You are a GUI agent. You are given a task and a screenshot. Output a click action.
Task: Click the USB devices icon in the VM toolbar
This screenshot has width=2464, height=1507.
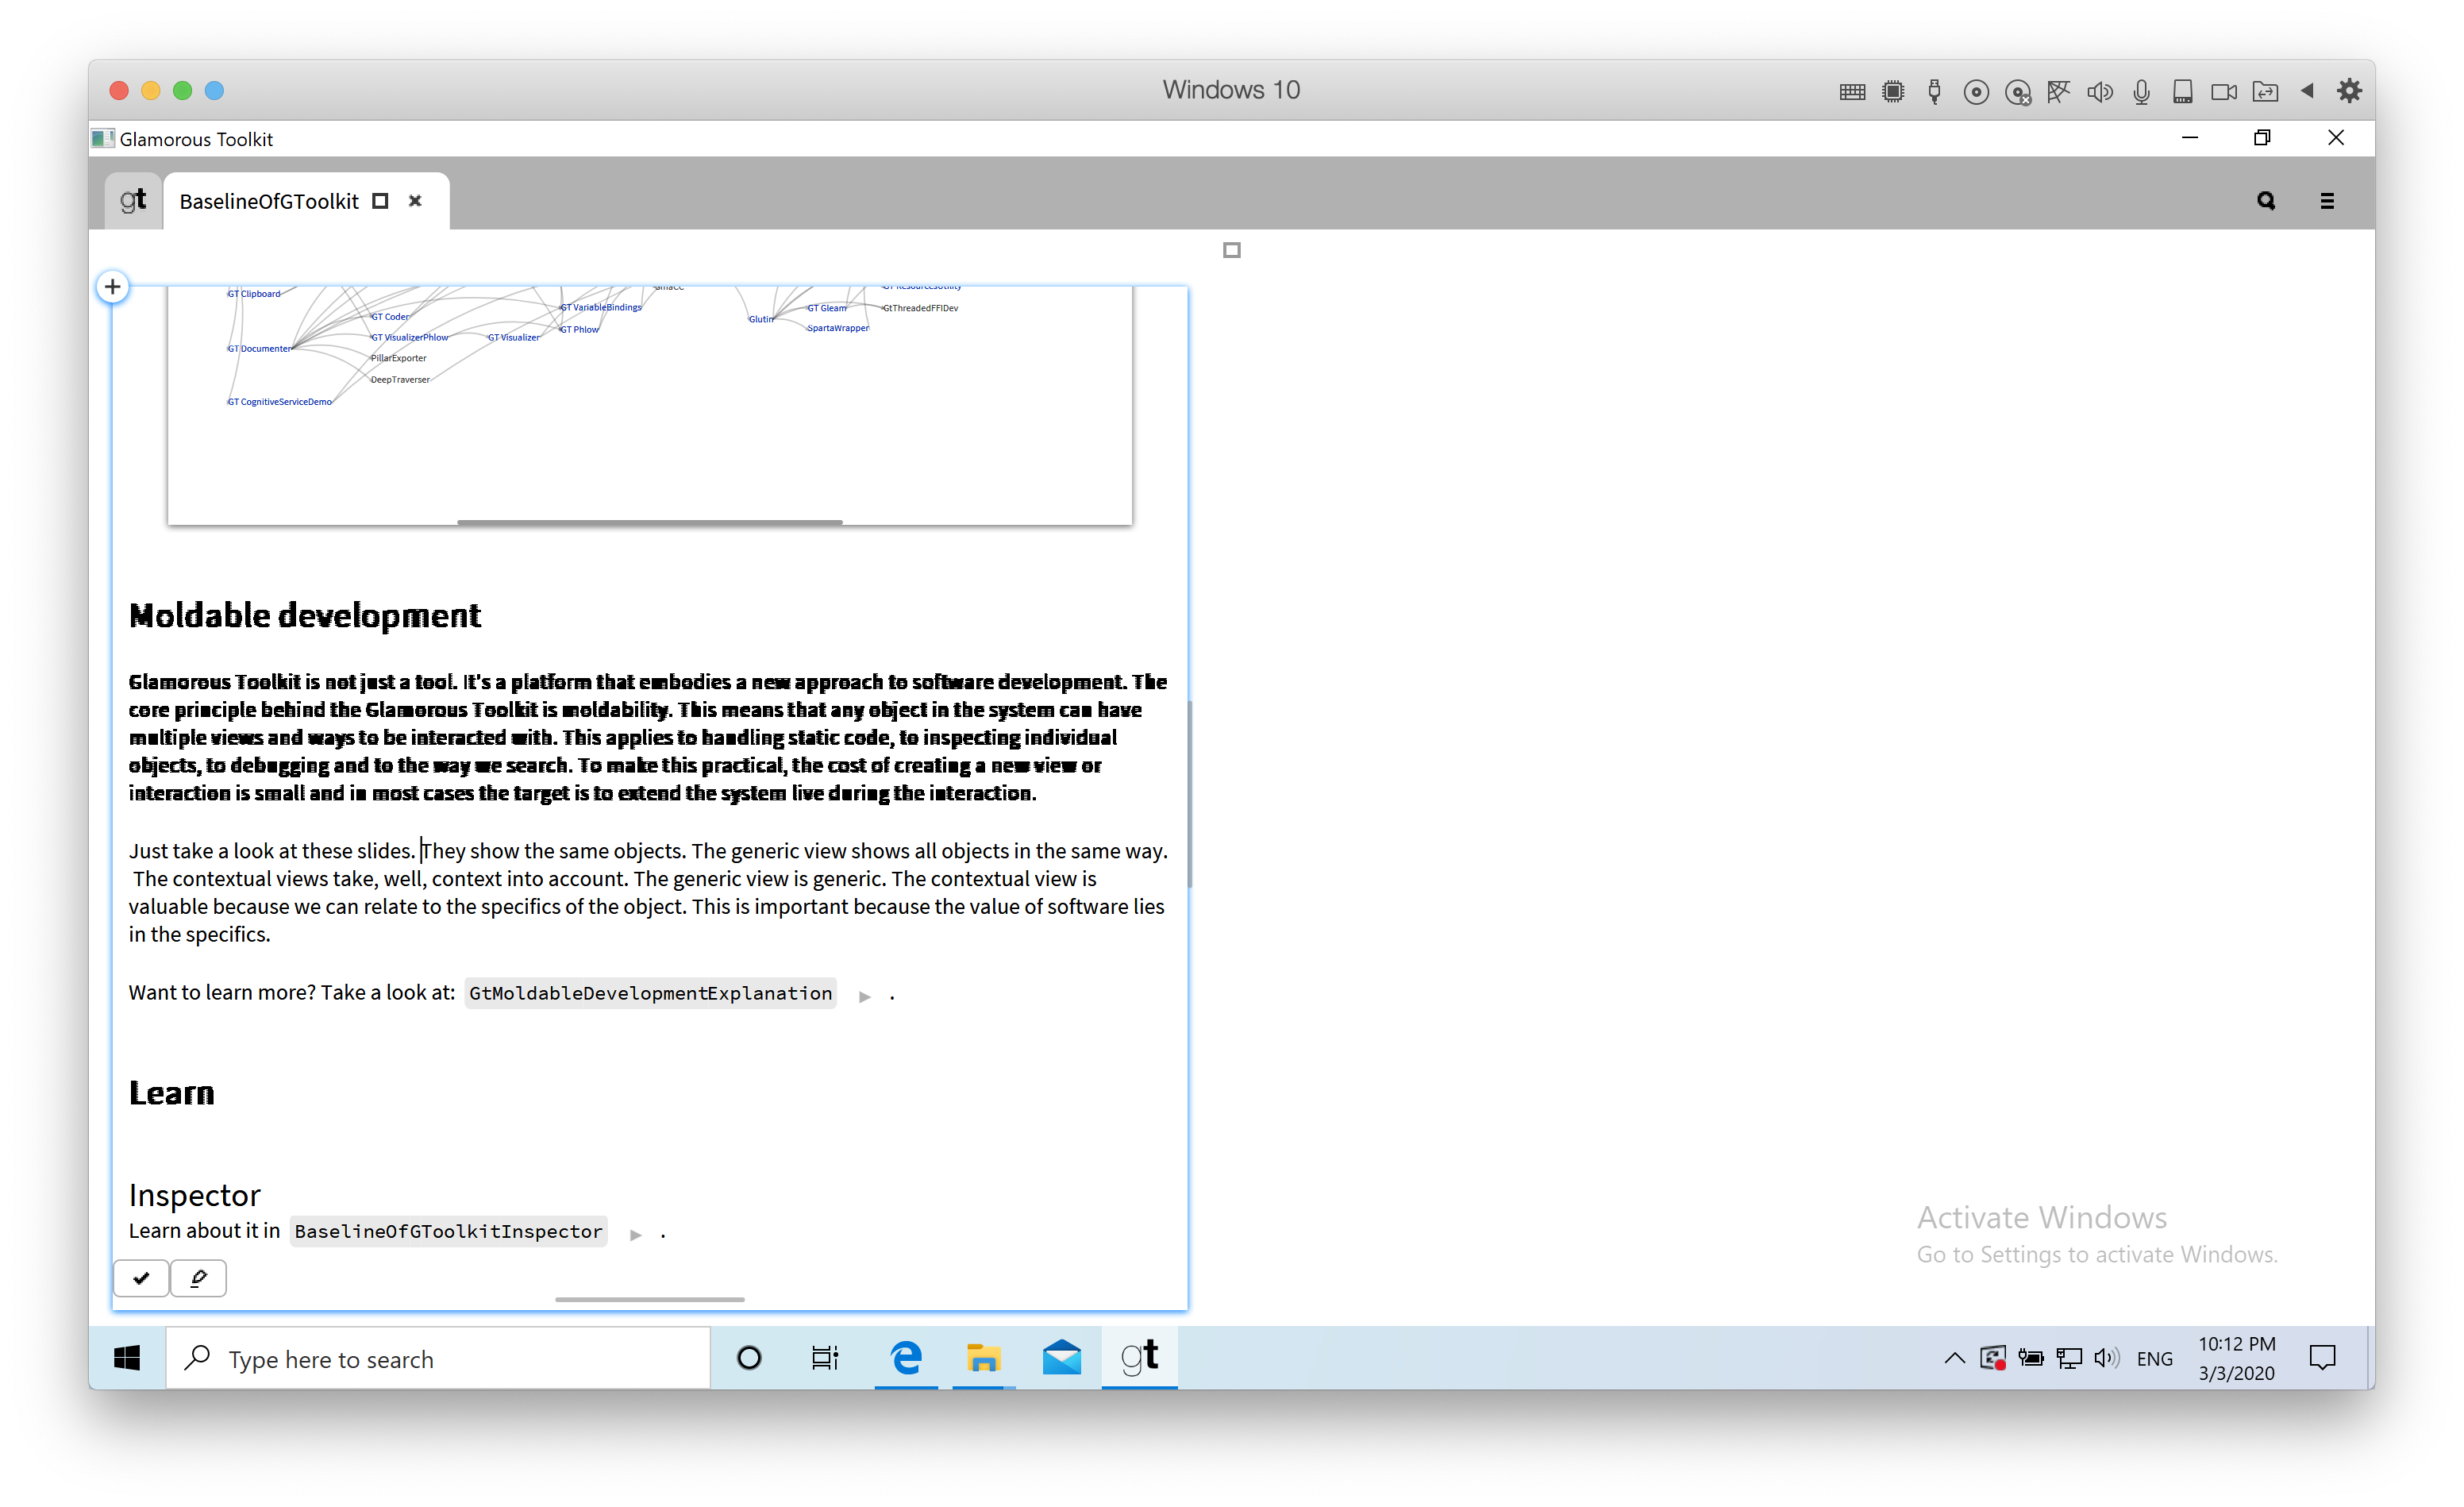coord(1934,90)
